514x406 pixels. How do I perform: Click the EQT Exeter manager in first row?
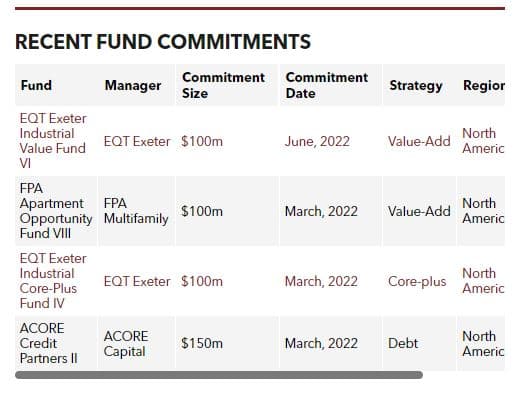(137, 141)
